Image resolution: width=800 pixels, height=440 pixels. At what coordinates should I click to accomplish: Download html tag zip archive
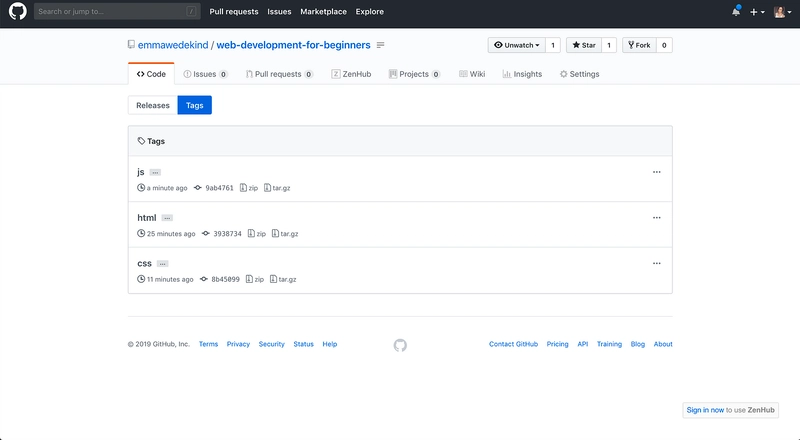point(257,234)
